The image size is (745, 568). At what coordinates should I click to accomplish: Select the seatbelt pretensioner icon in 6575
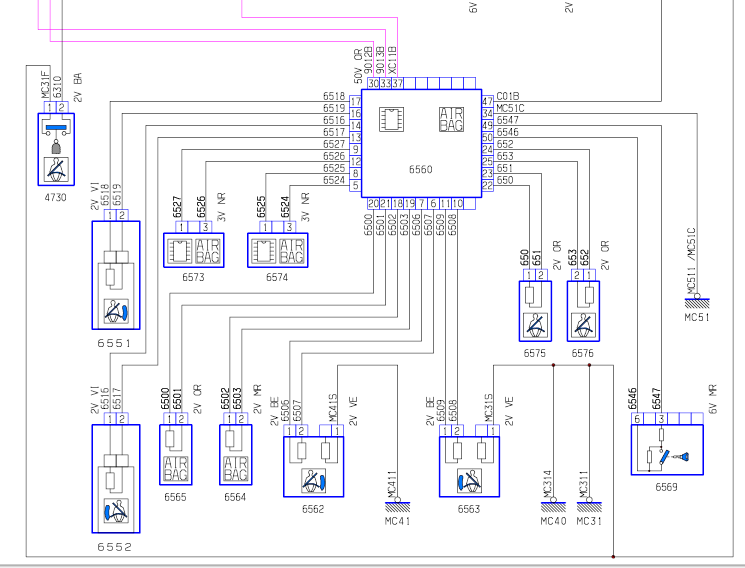click(x=535, y=325)
